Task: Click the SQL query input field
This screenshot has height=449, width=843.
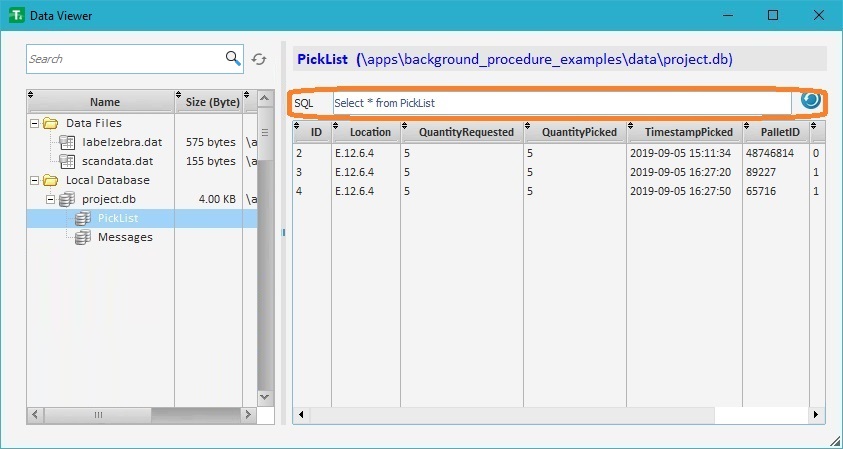Action: tap(560, 103)
